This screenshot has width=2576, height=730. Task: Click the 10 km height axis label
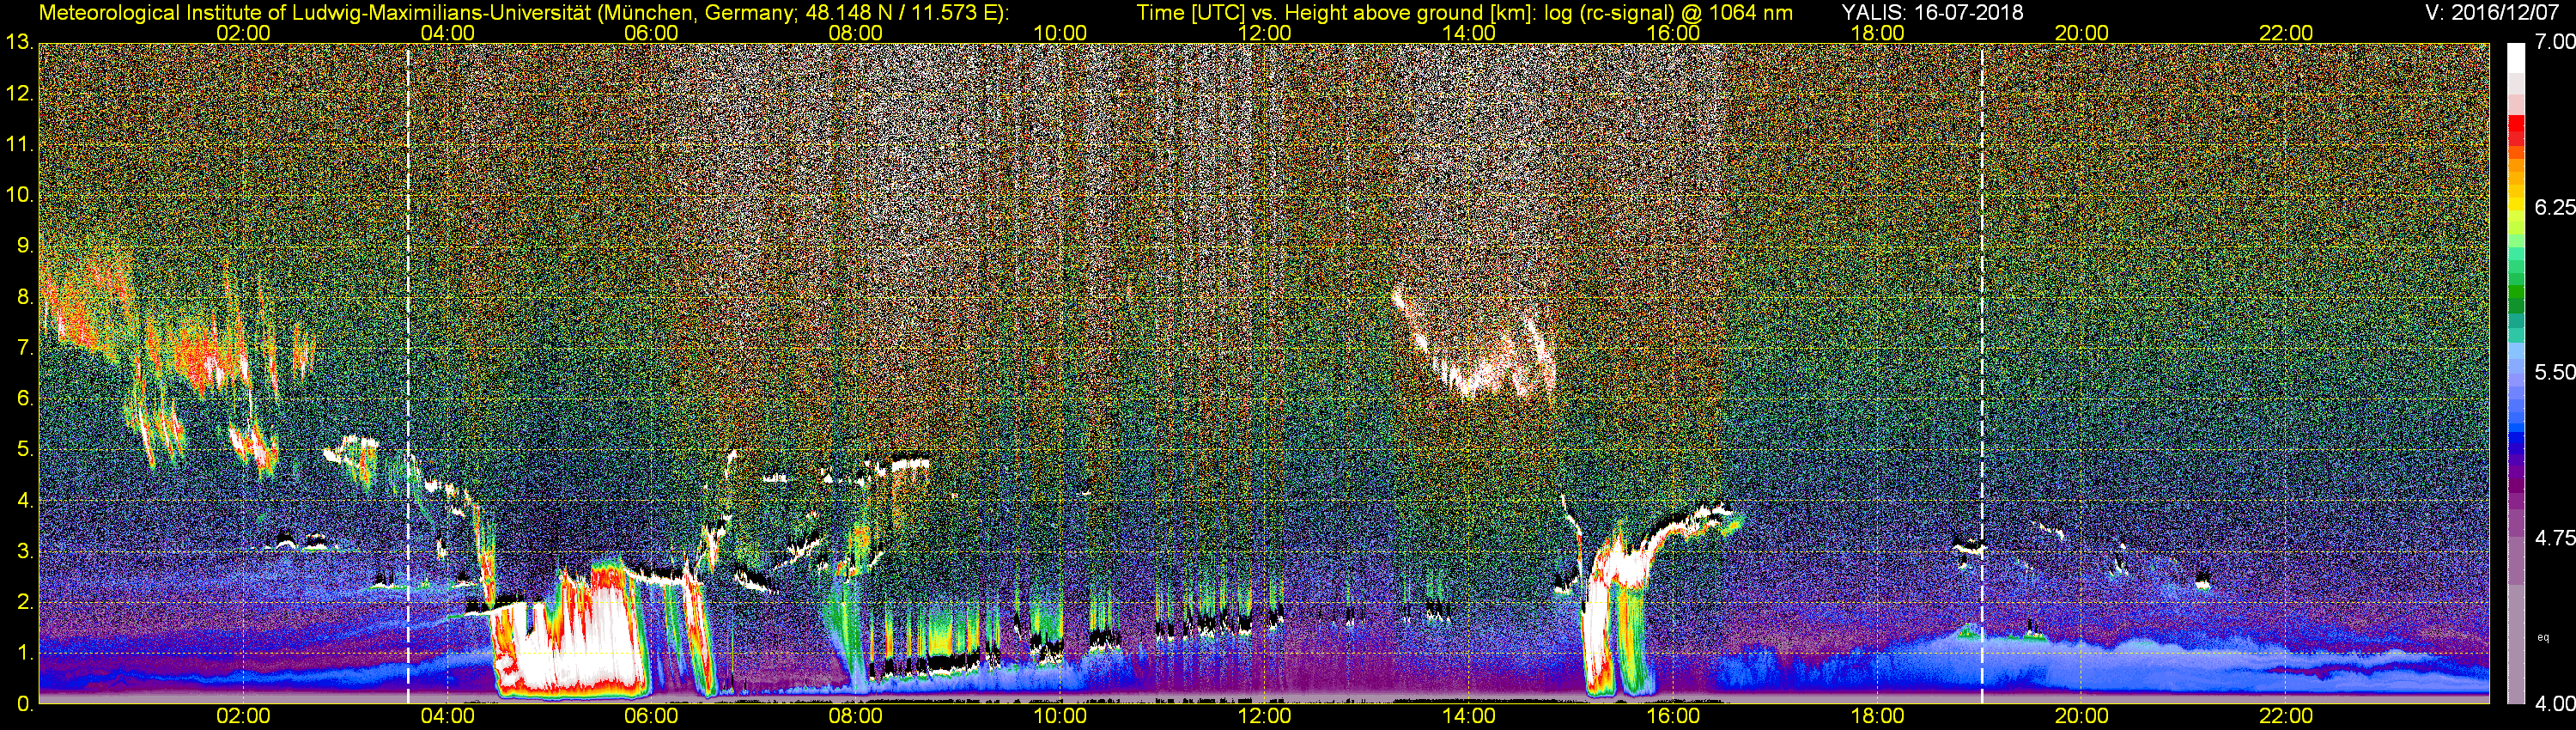pos(19,195)
